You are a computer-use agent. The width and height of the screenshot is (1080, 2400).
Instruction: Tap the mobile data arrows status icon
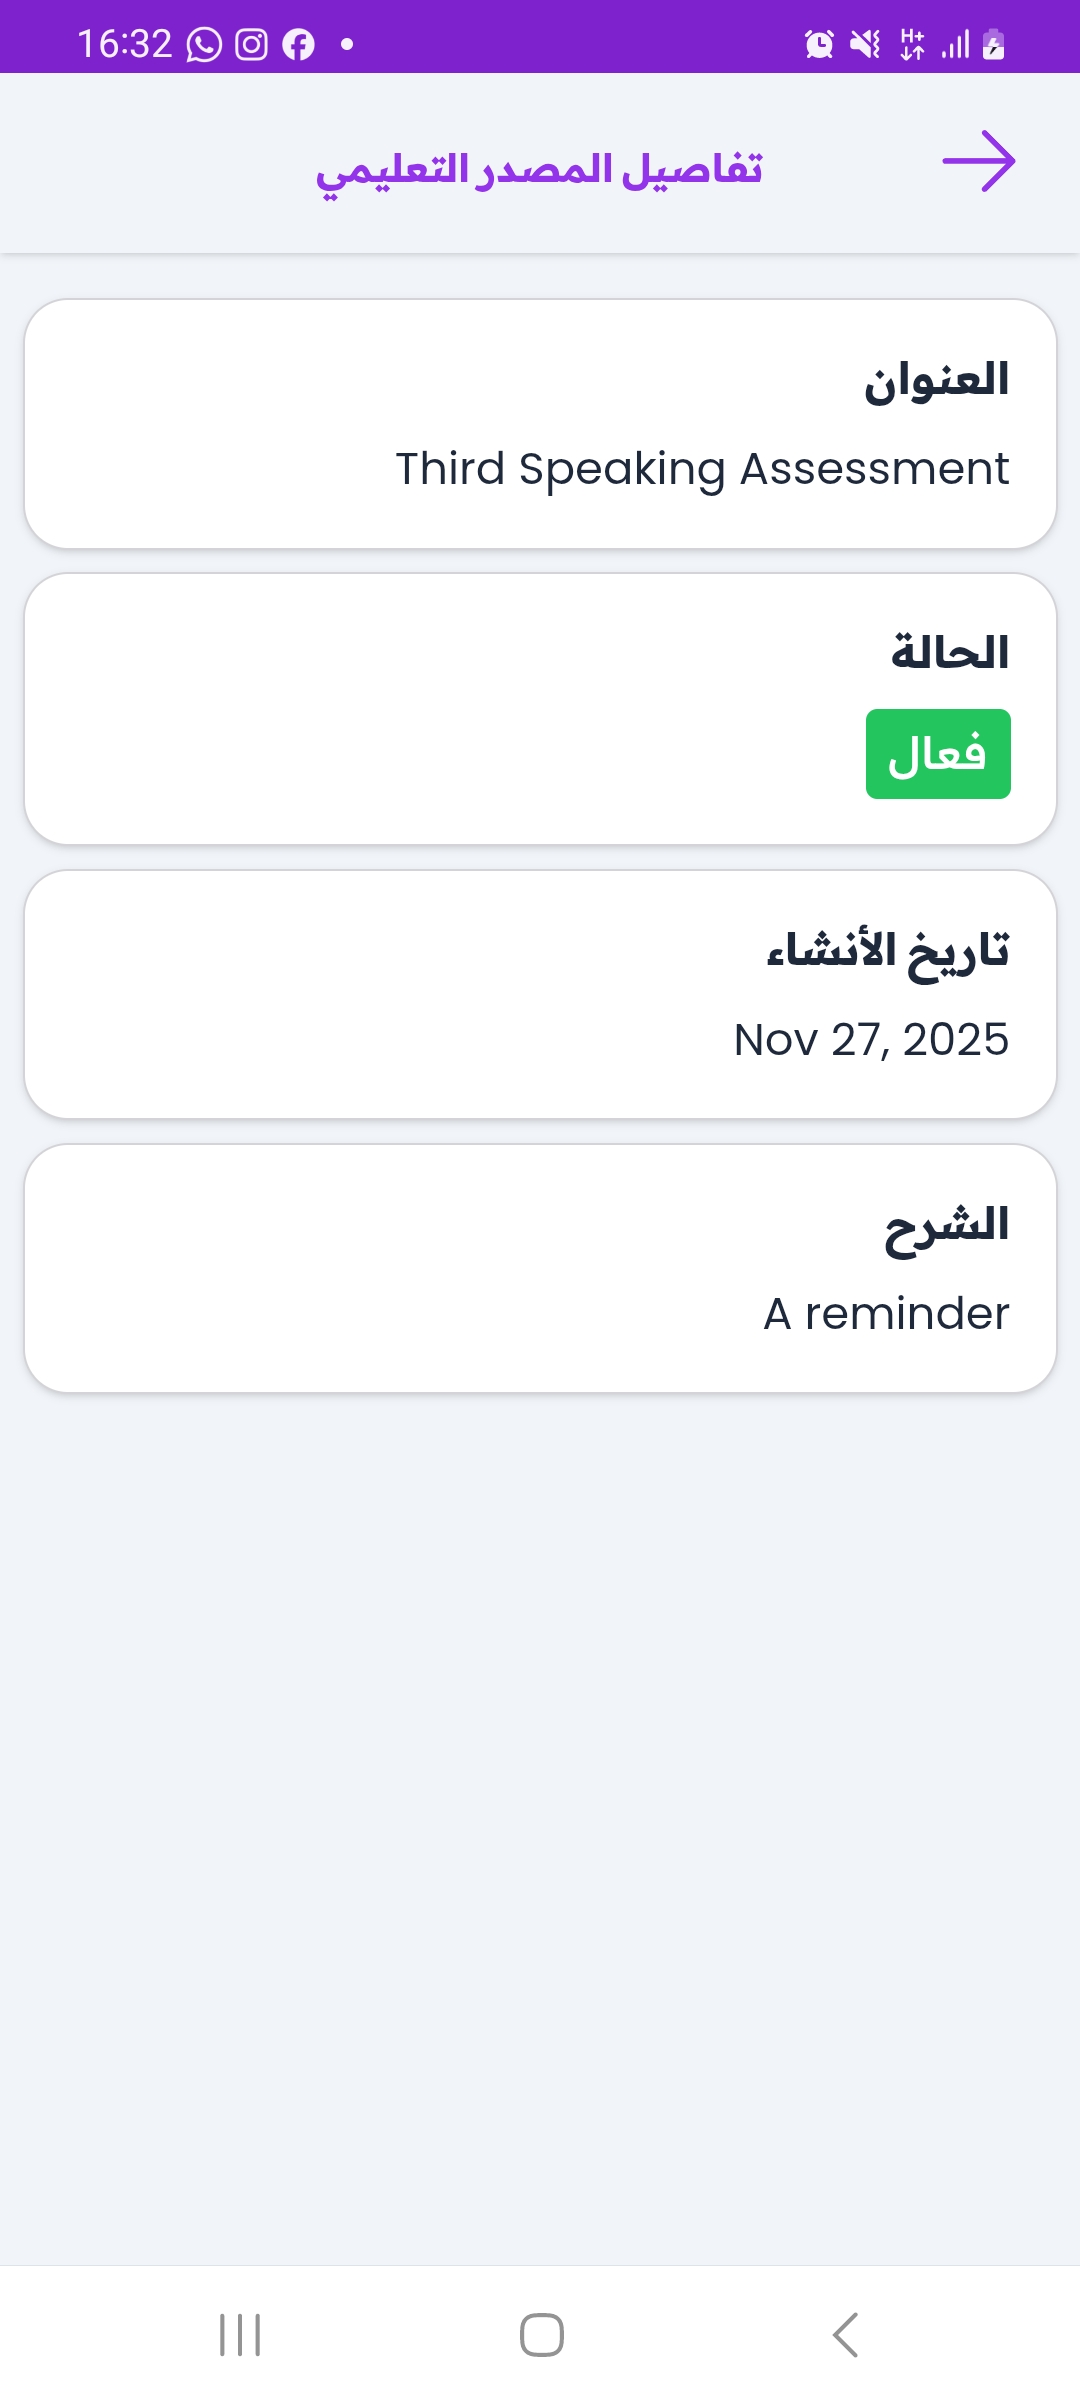[912, 45]
